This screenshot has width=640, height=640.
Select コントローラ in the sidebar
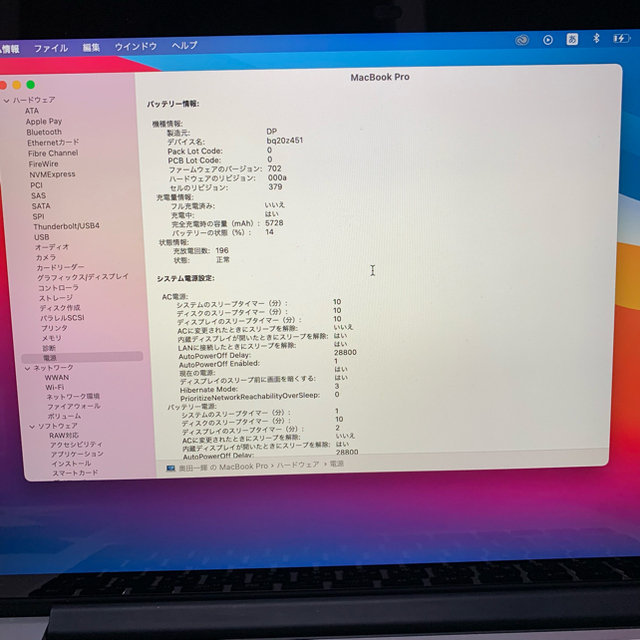(x=58, y=288)
